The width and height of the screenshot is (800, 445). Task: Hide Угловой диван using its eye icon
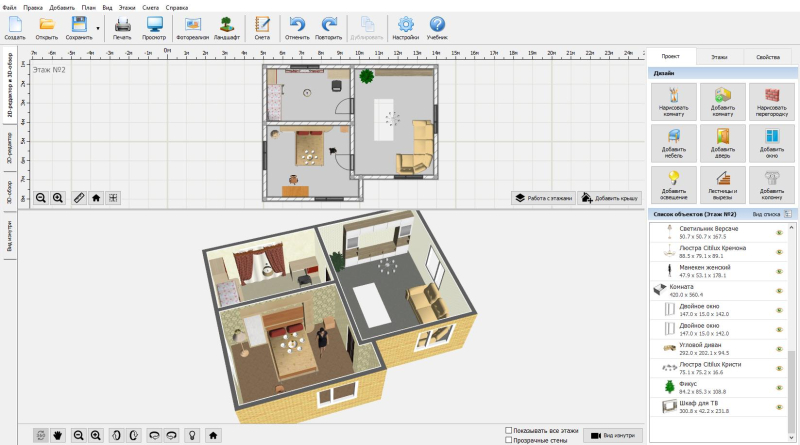(x=778, y=348)
